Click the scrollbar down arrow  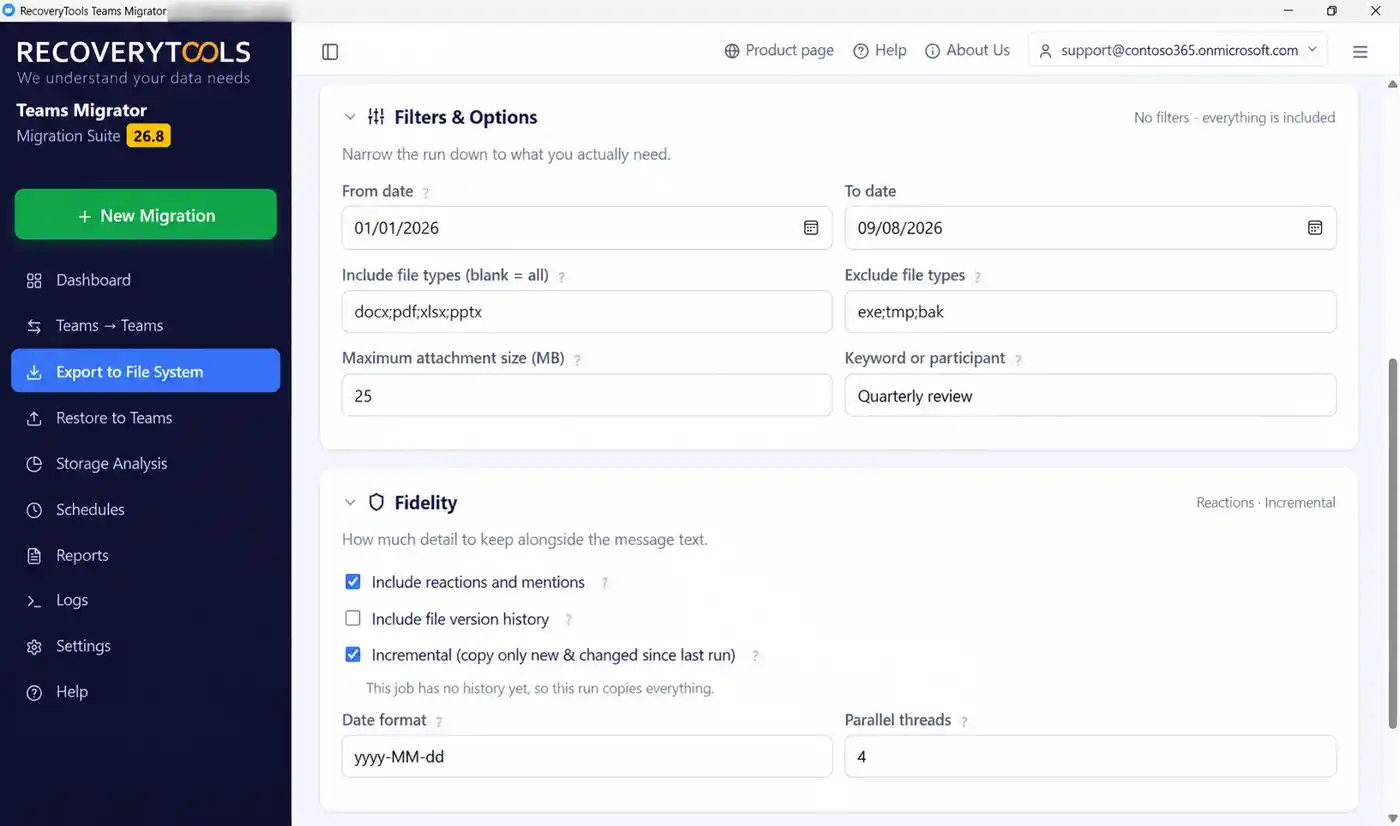(x=1393, y=818)
